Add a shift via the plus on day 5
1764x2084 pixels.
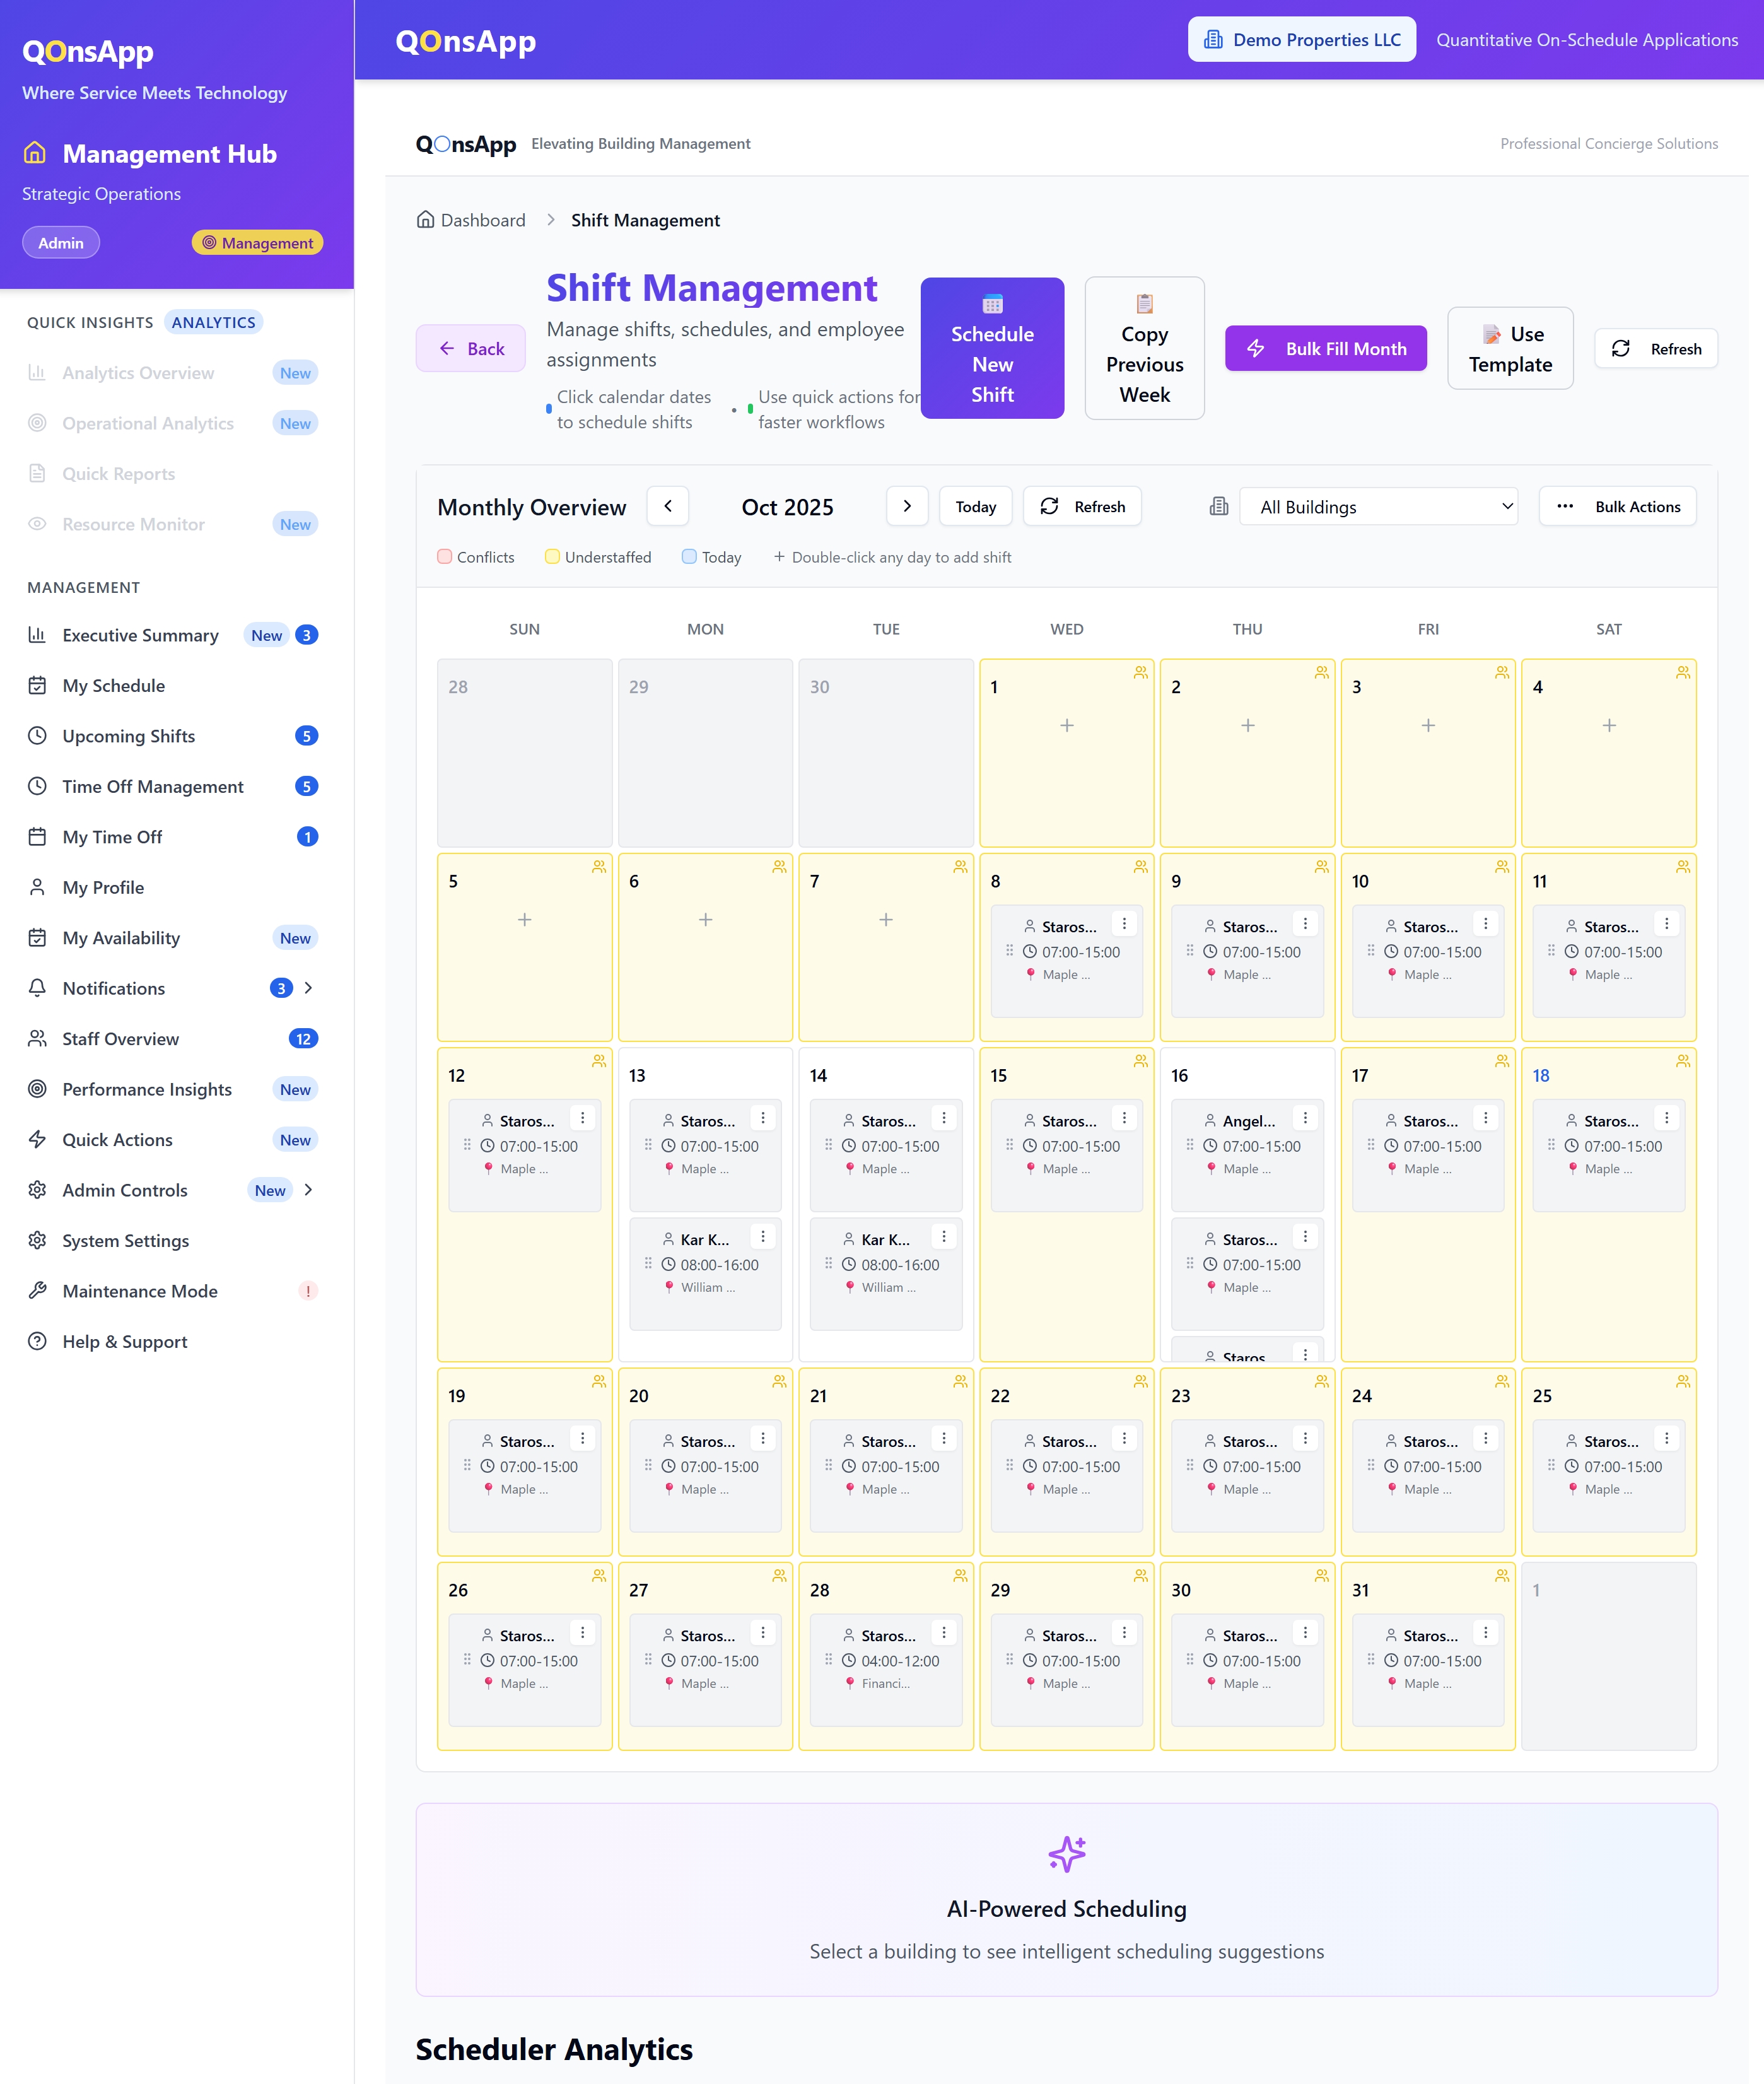coord(524,919)
